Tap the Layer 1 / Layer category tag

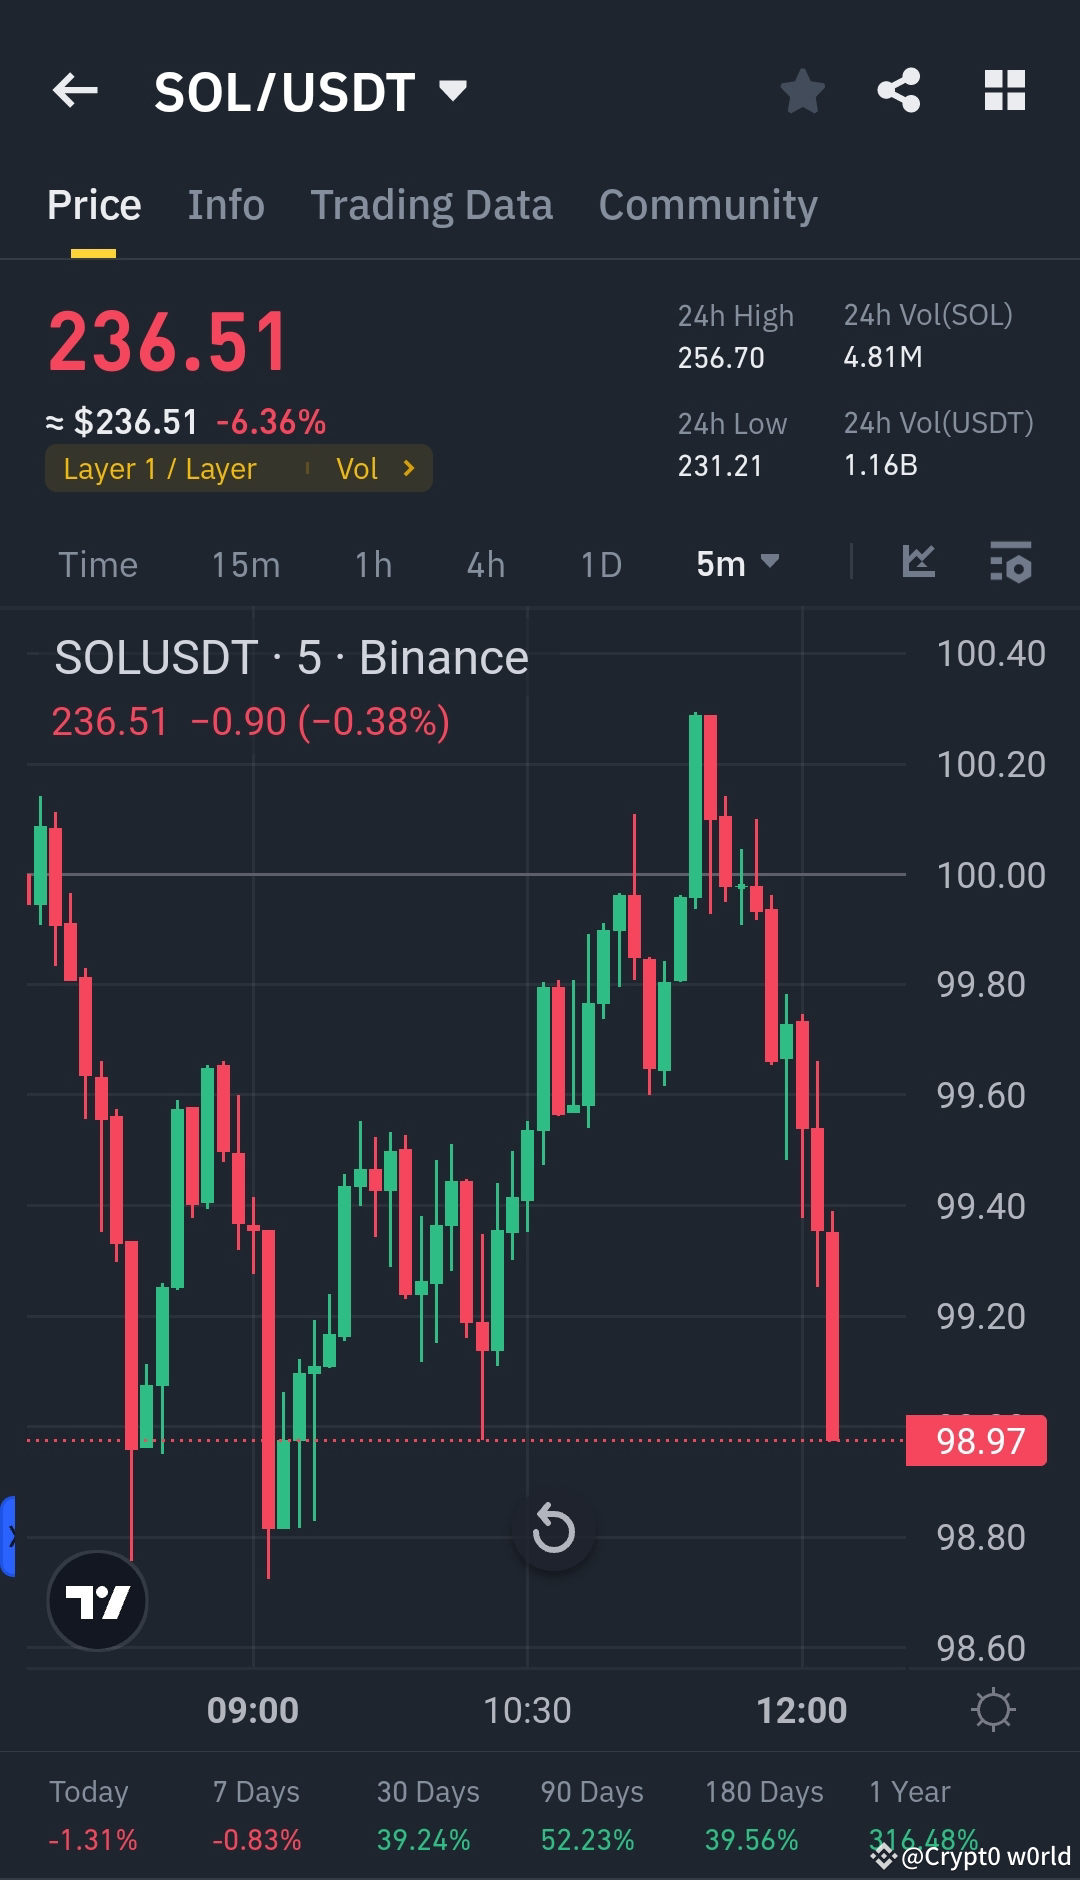pyautogui.click(x=160, y=467)
